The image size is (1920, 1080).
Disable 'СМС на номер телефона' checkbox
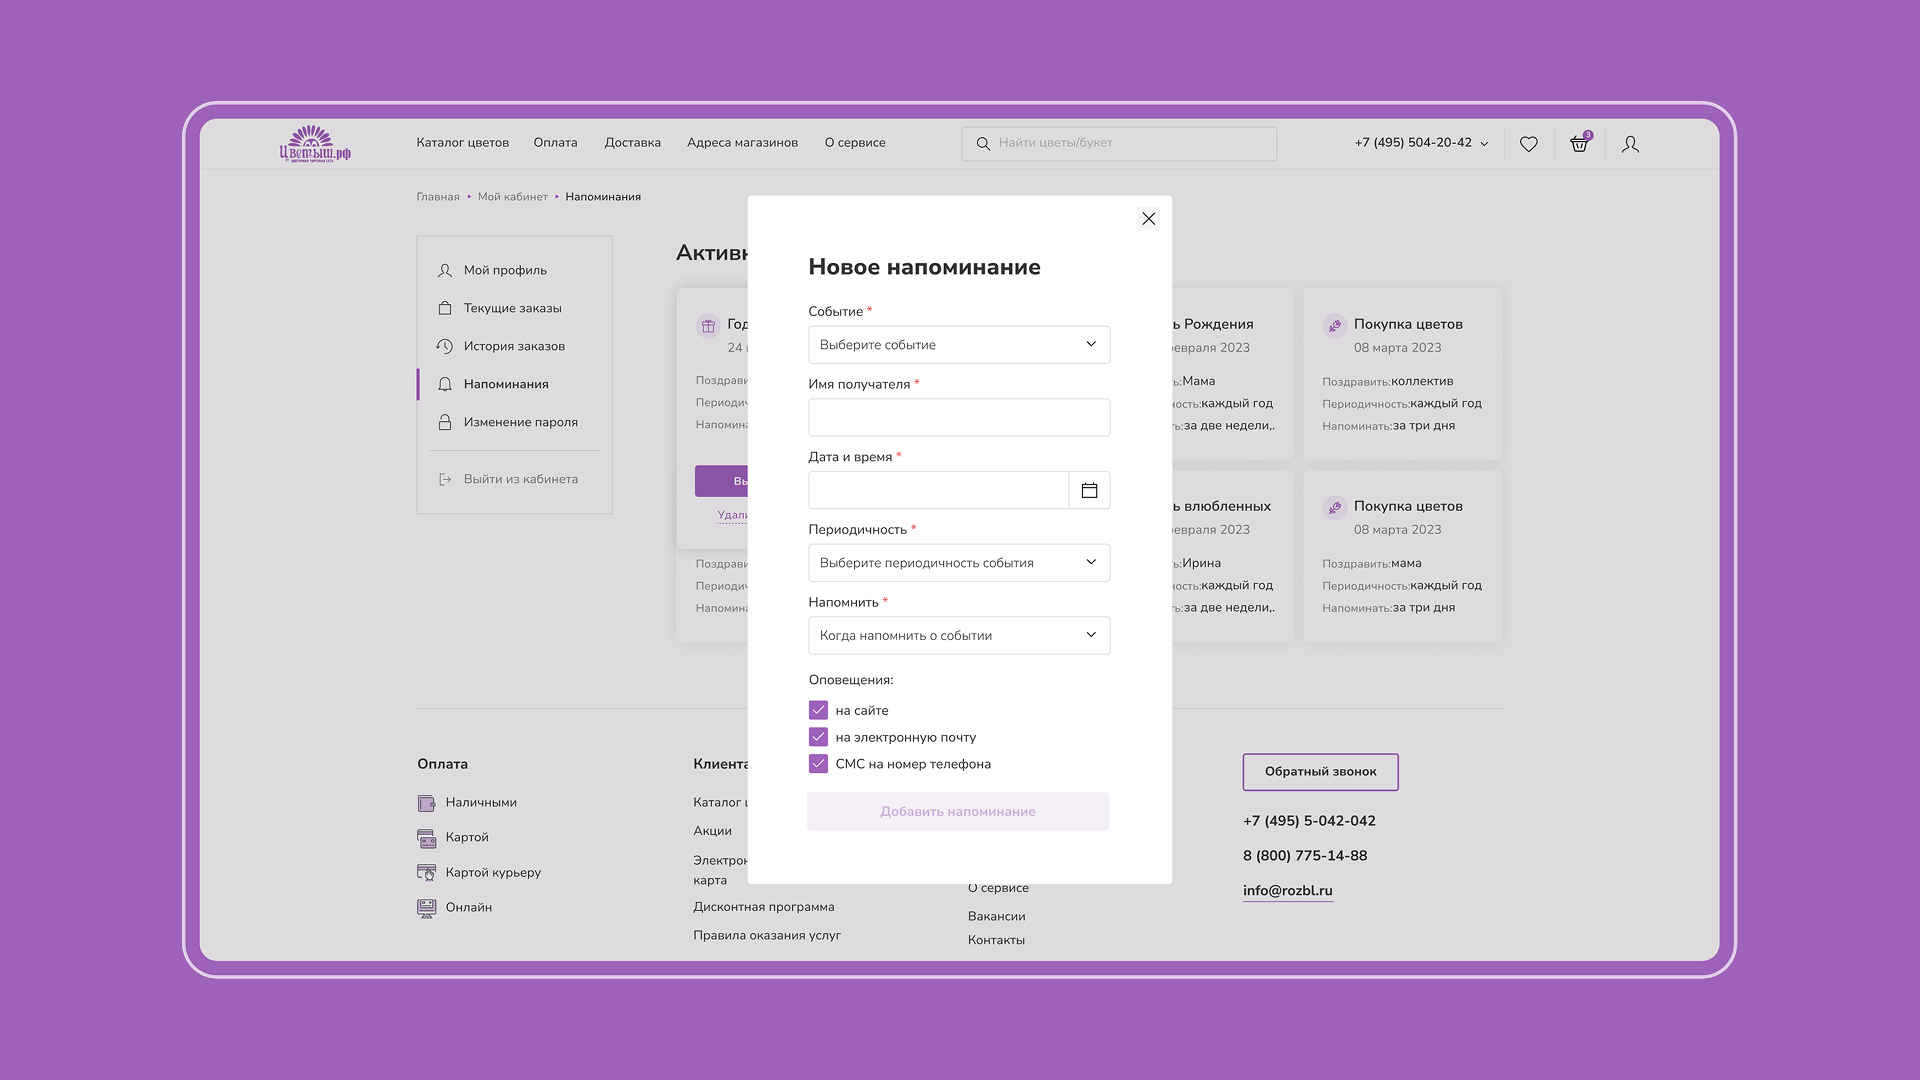pyautogui.click(x=818, y=764)
